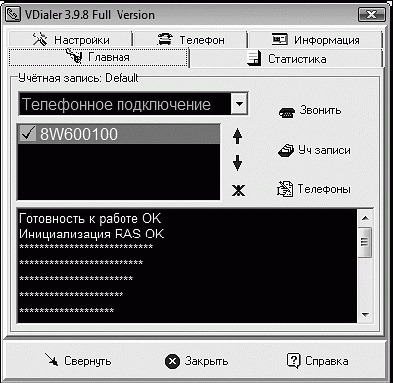Expand the Телефонное подключение dropdown arrow
Image resolution: width=393 pixels, height=383 pixels.
[239, 104]
